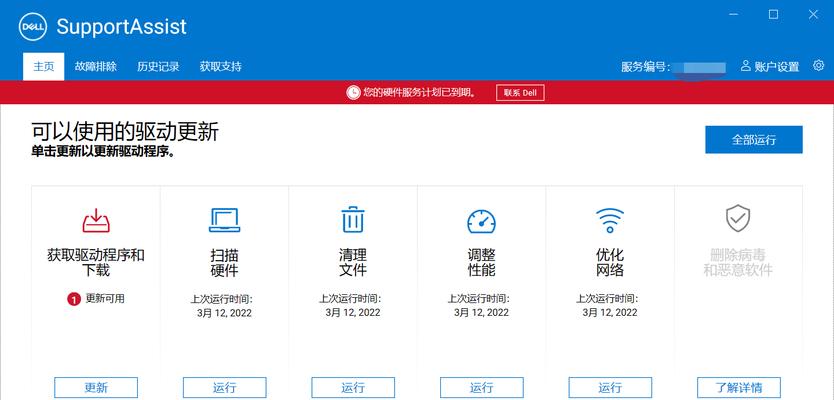This screenshot has width=834, height=400.
Task: Open the 故障排除 tab
Action: pos(96,66)
